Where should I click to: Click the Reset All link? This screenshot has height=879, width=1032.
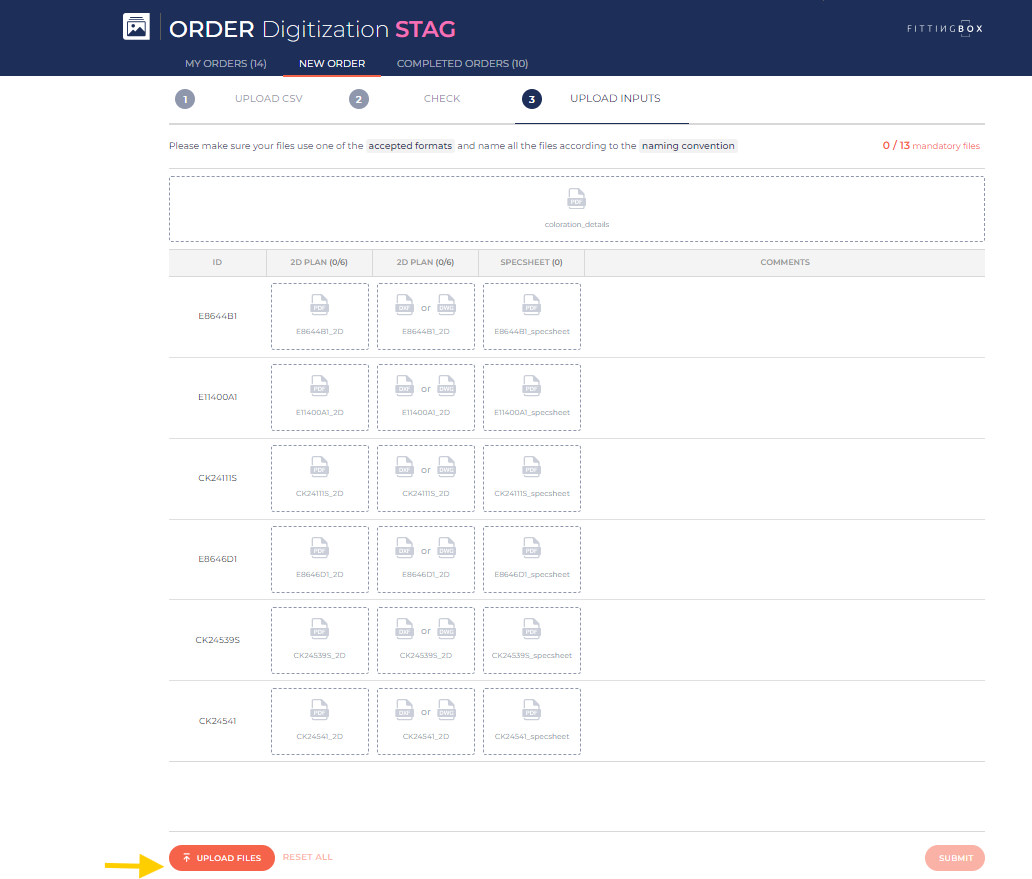click(307, 857)
